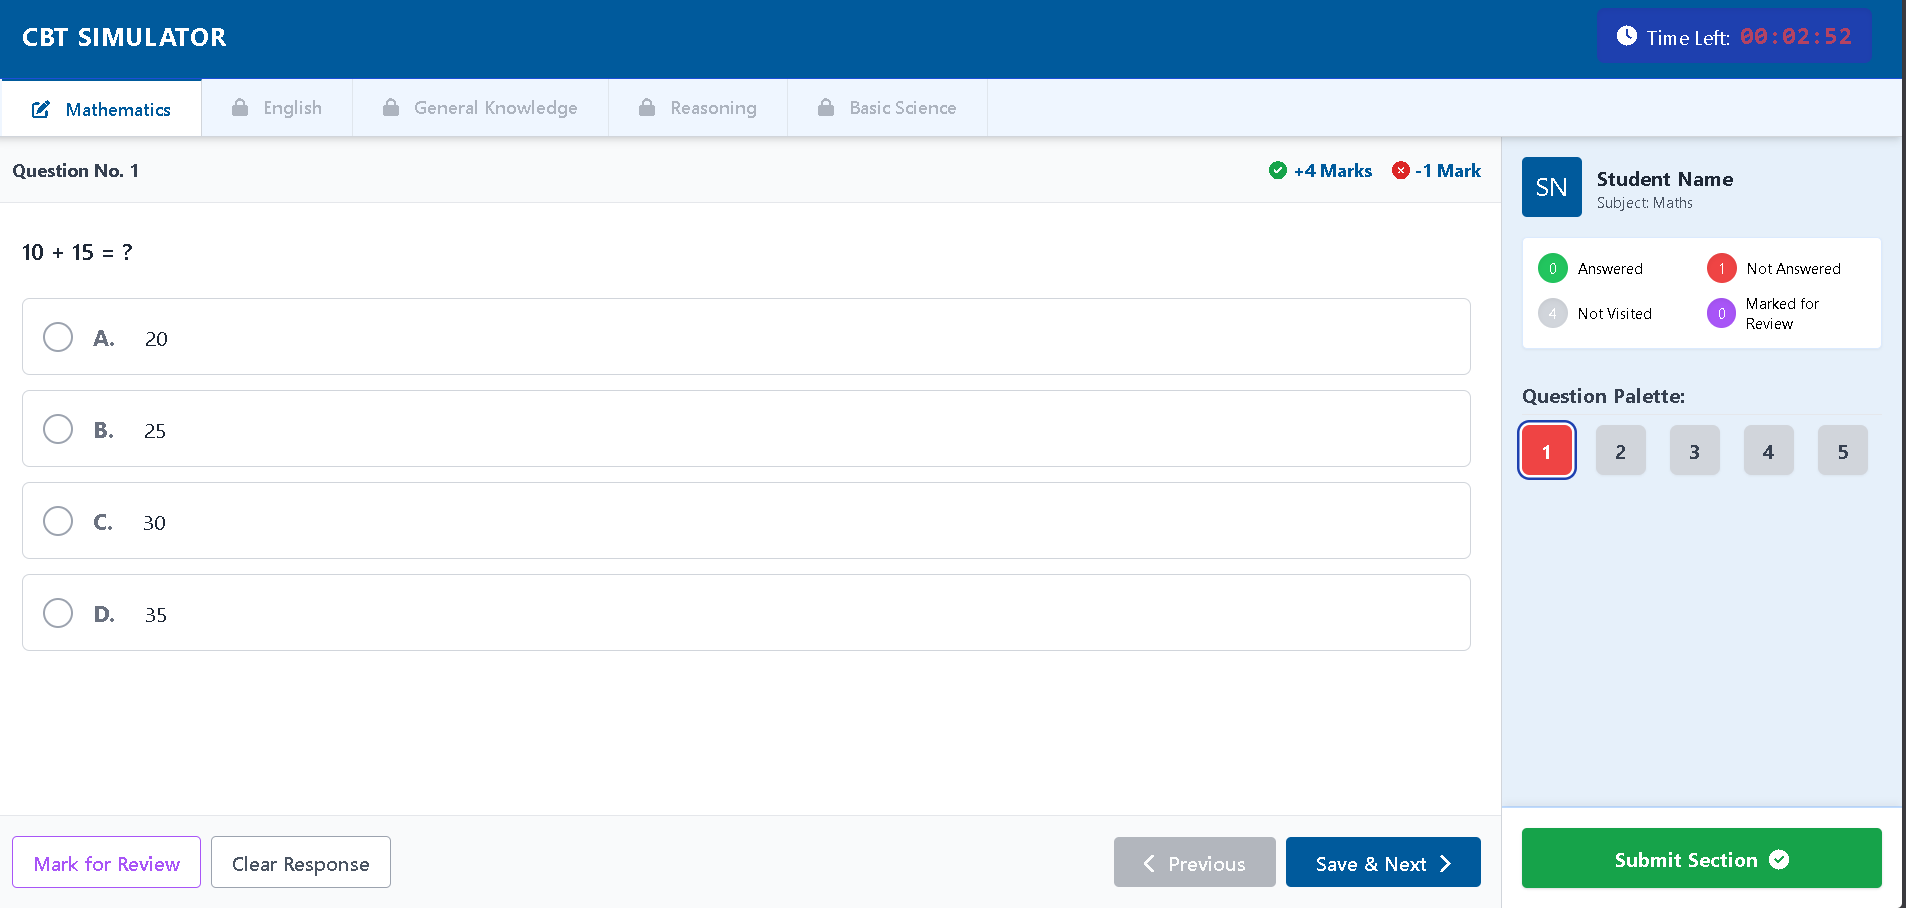The height and width of the screenshot is (908, 1906).
Task: Open the General Knowledge section tab
Action: [x=480, y=108]
